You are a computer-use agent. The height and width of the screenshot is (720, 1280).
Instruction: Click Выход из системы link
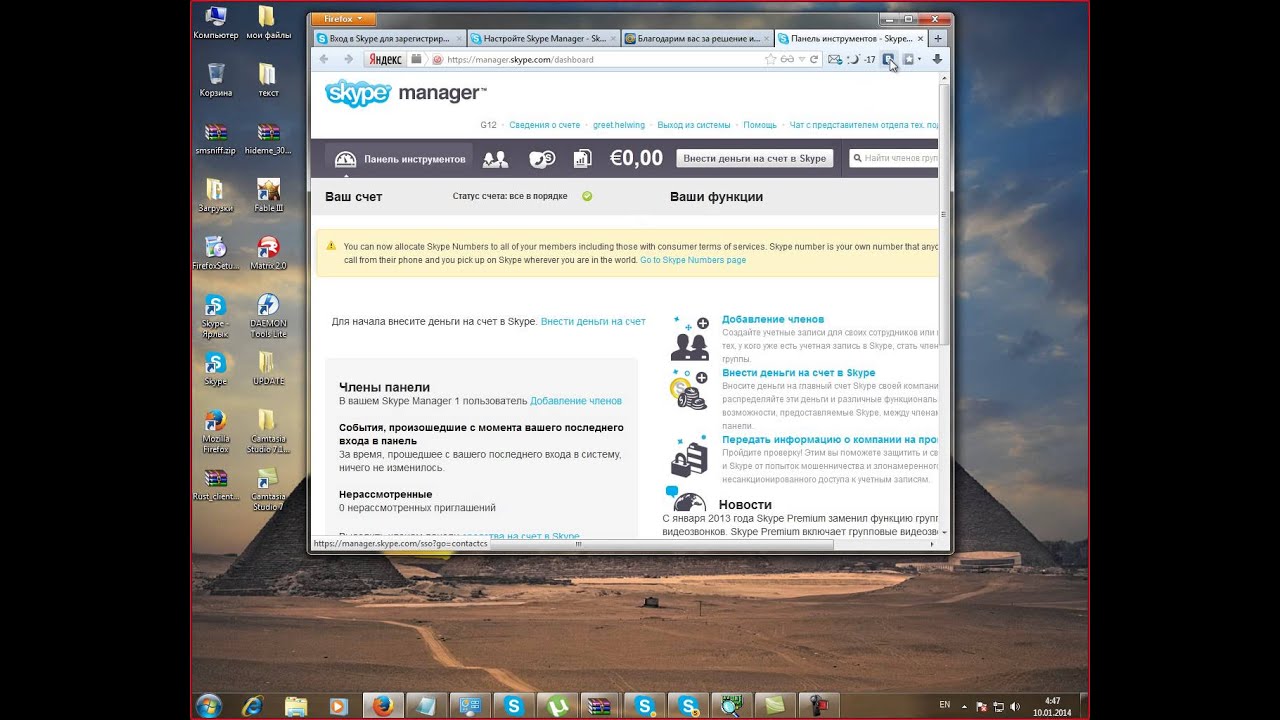tap(694, 125)
